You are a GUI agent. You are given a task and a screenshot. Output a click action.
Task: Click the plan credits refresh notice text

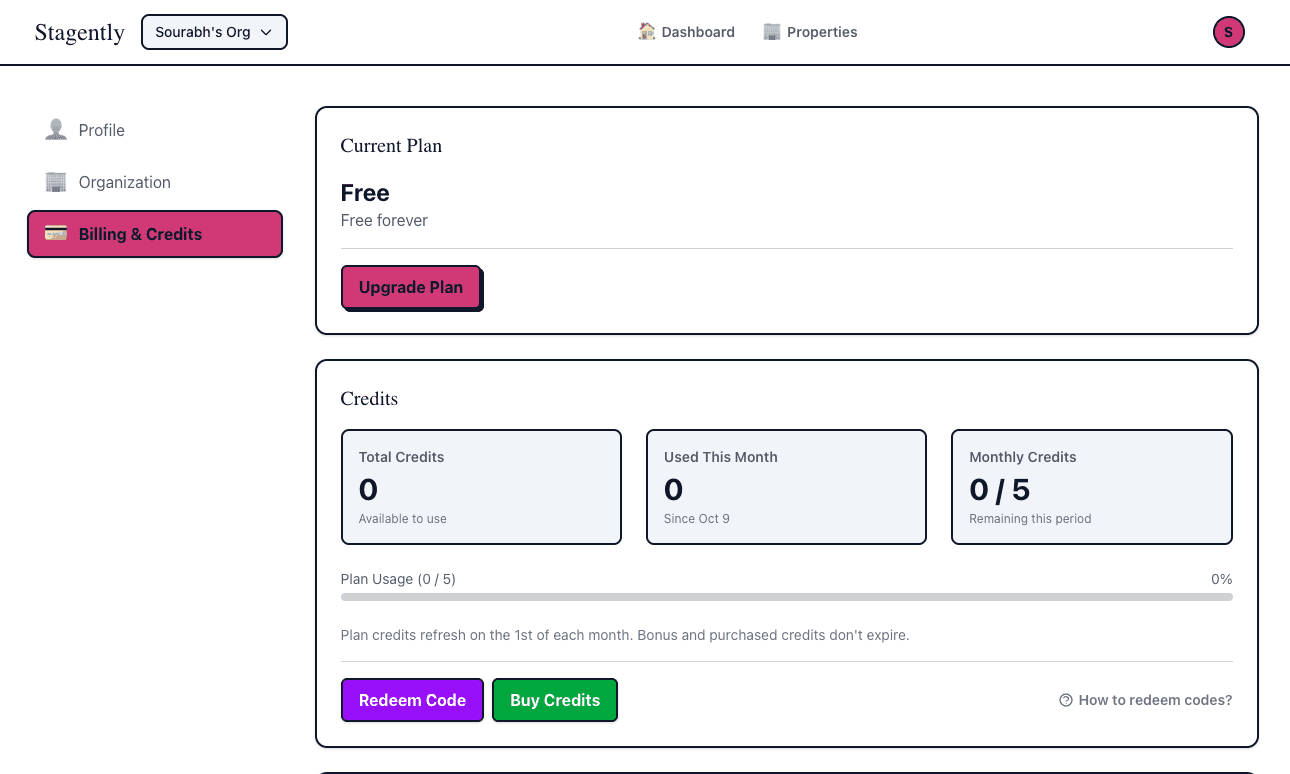click(x=625, y=635)
